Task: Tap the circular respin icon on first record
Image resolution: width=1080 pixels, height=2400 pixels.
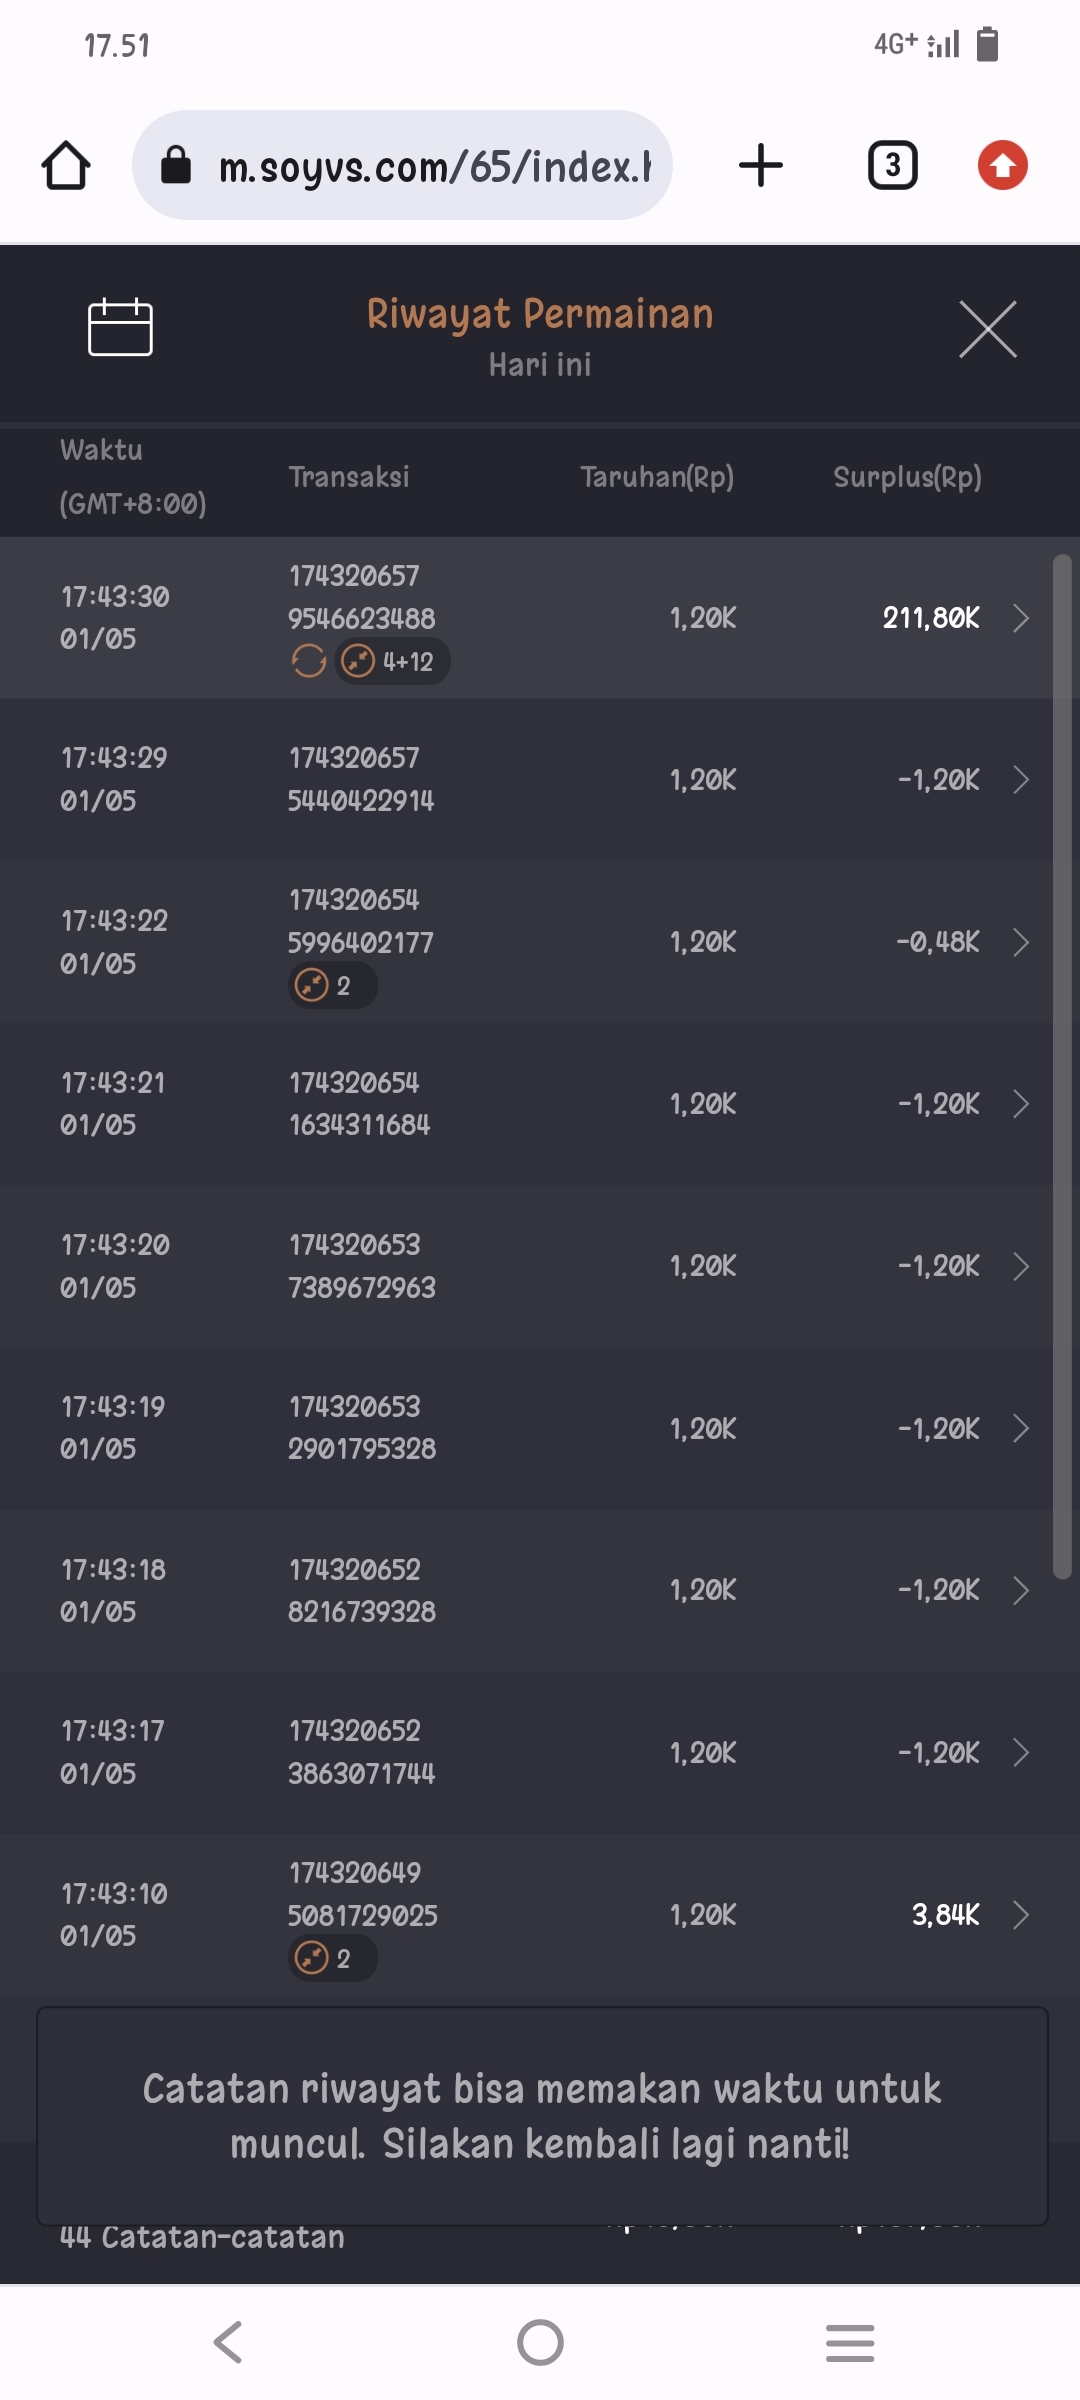Action: point(309,661)
